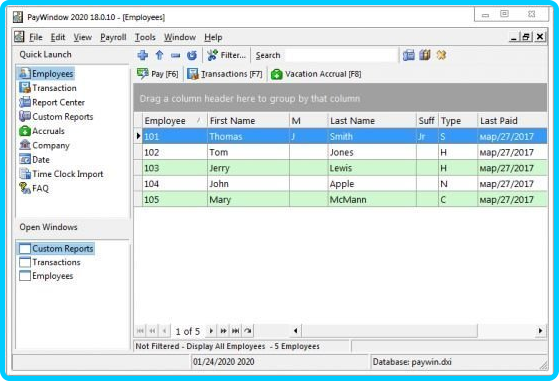Open Time Clock Import in Quick Launch
This screenshot has height=381, width=559.
tap(61, 174)
